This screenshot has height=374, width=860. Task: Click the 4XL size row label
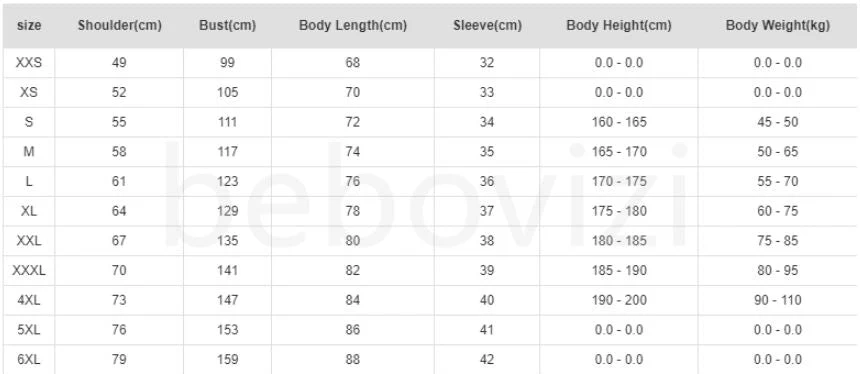pyautogui.click(x=29, y=300)
